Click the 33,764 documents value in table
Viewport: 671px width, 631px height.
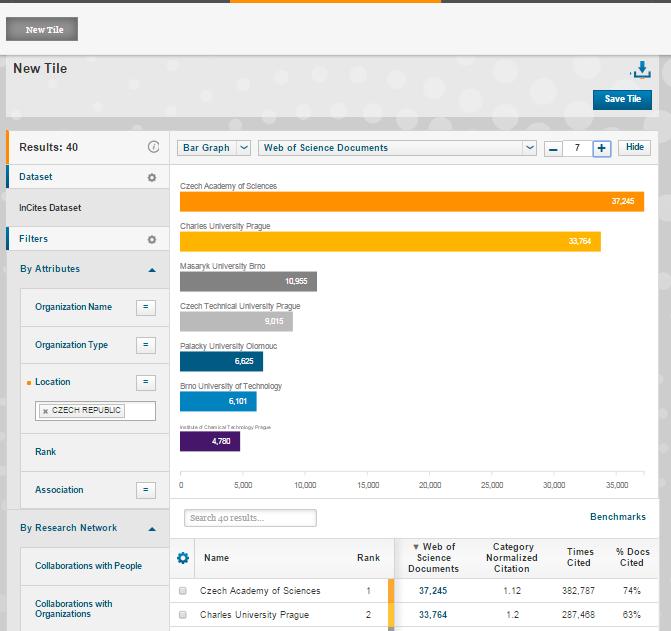coord(433,615)
